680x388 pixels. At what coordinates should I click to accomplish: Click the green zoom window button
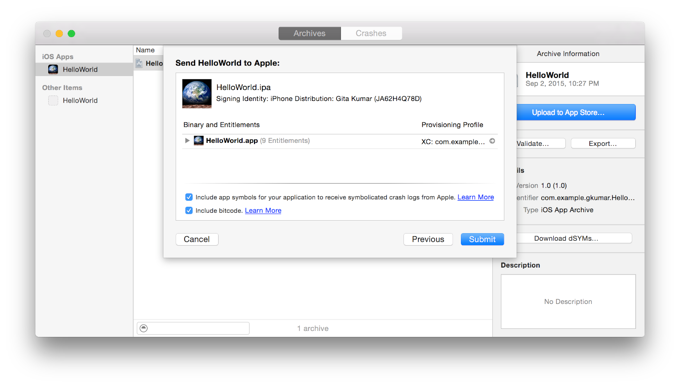[72, 33]
